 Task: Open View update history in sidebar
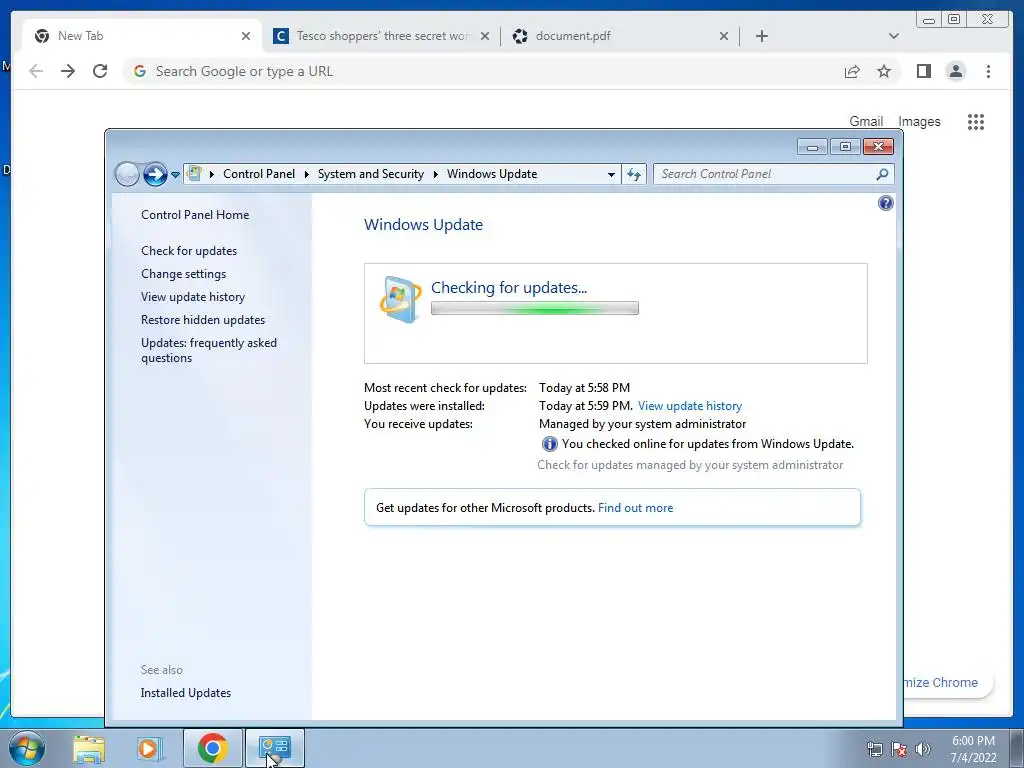[193, 296]
